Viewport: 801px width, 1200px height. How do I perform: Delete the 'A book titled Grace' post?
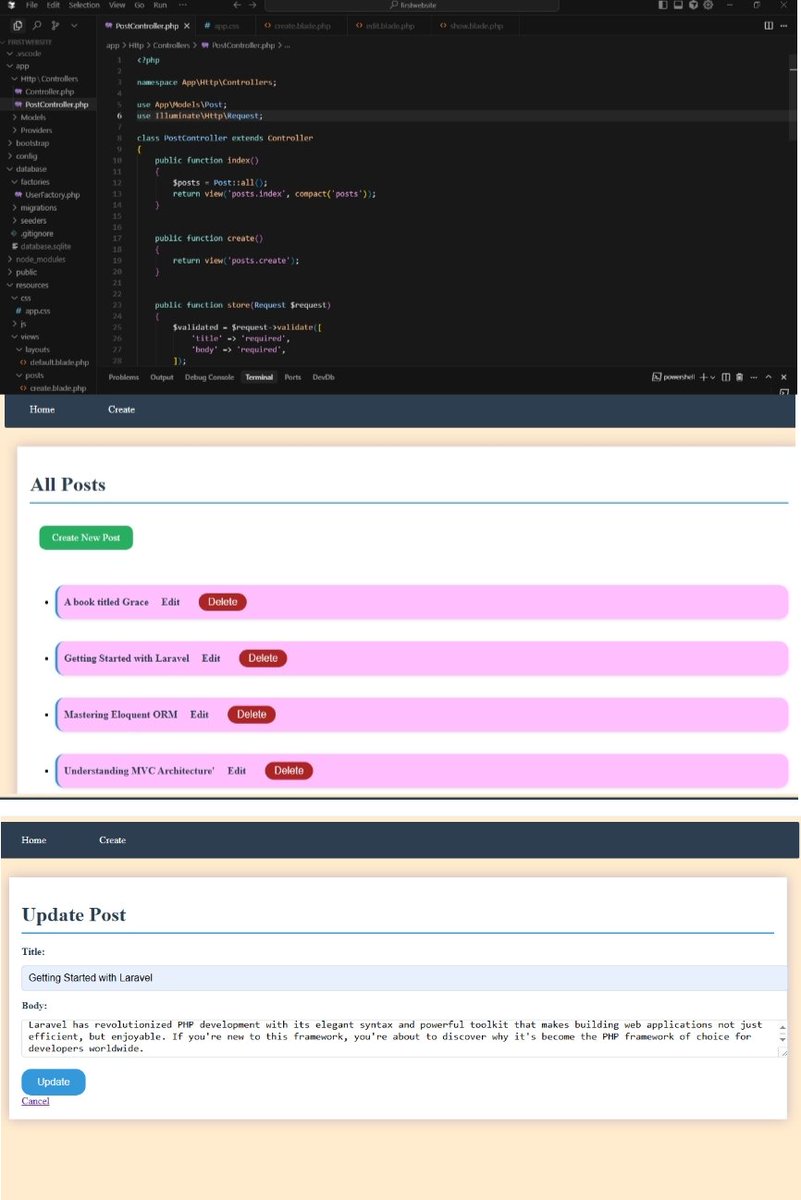[x=223, y=602]
